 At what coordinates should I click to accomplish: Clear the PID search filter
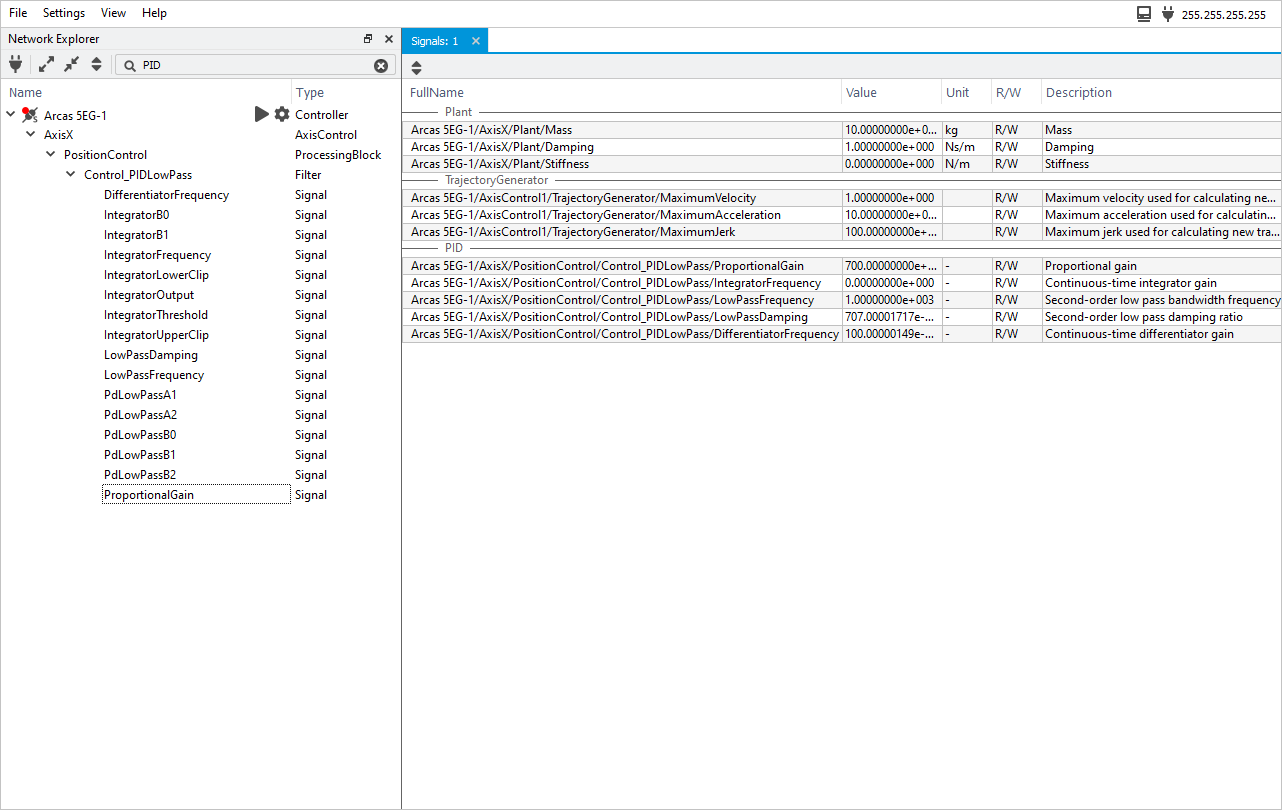coord(381,66)
